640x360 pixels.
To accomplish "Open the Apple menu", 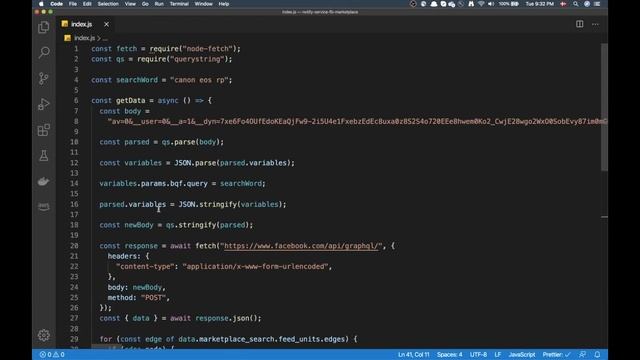I will point(41,4).
